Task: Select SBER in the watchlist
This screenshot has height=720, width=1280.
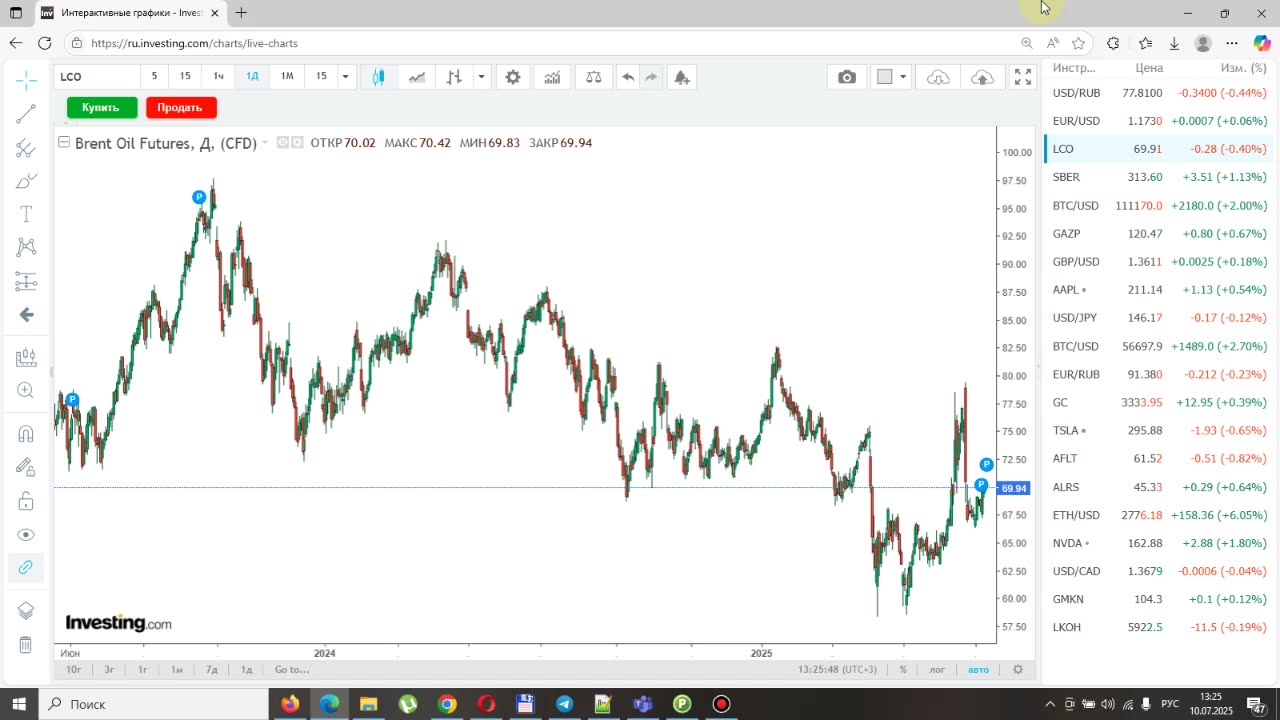Action: click(x=1159, y=177)
